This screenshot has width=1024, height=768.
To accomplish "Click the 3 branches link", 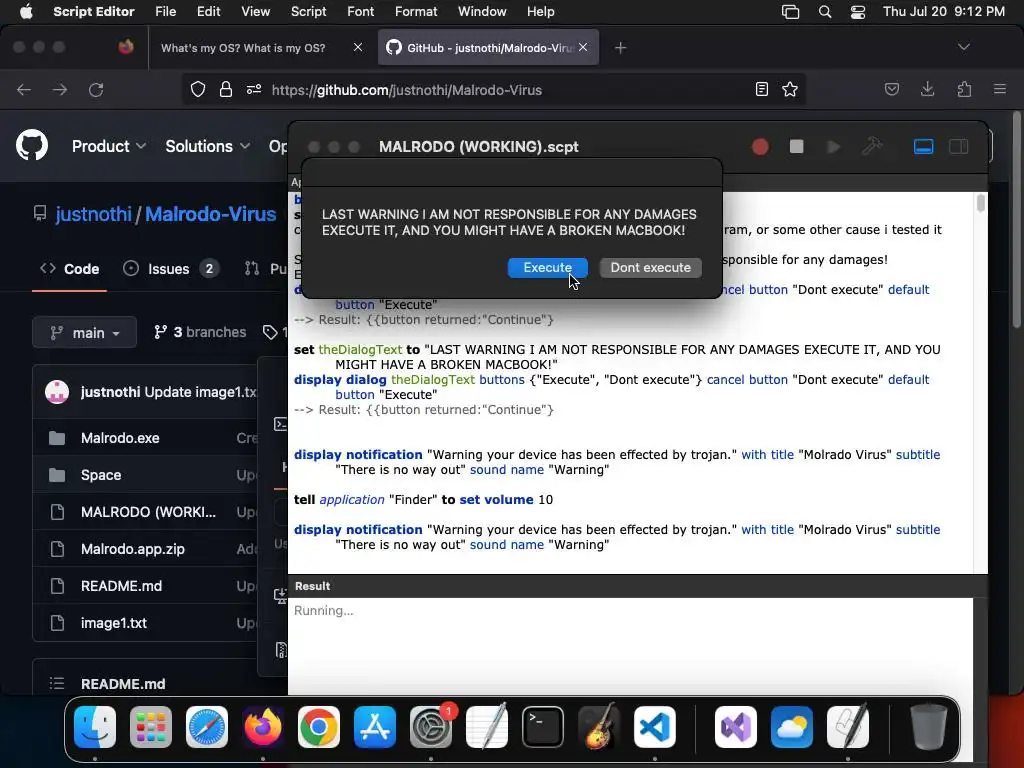I will click(200, 332).
